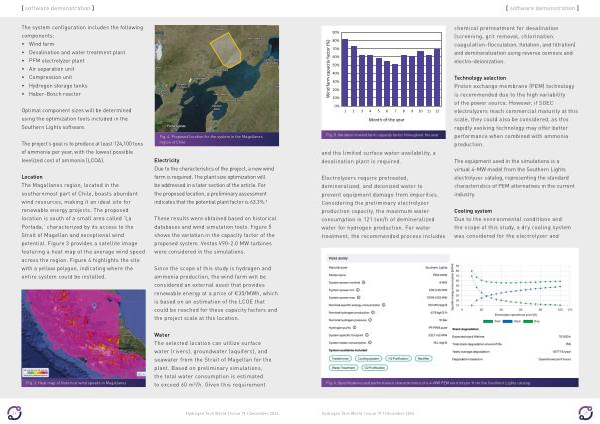The image size is (600, 424).
Task: Click the 'Air separation unit' bullet item
Action: point(51,69)
